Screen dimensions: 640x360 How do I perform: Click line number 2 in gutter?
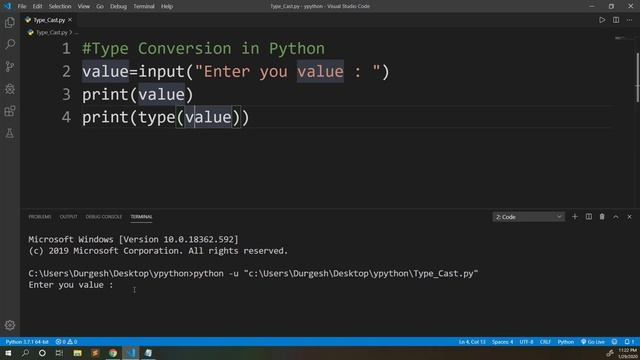click(66, 71)
